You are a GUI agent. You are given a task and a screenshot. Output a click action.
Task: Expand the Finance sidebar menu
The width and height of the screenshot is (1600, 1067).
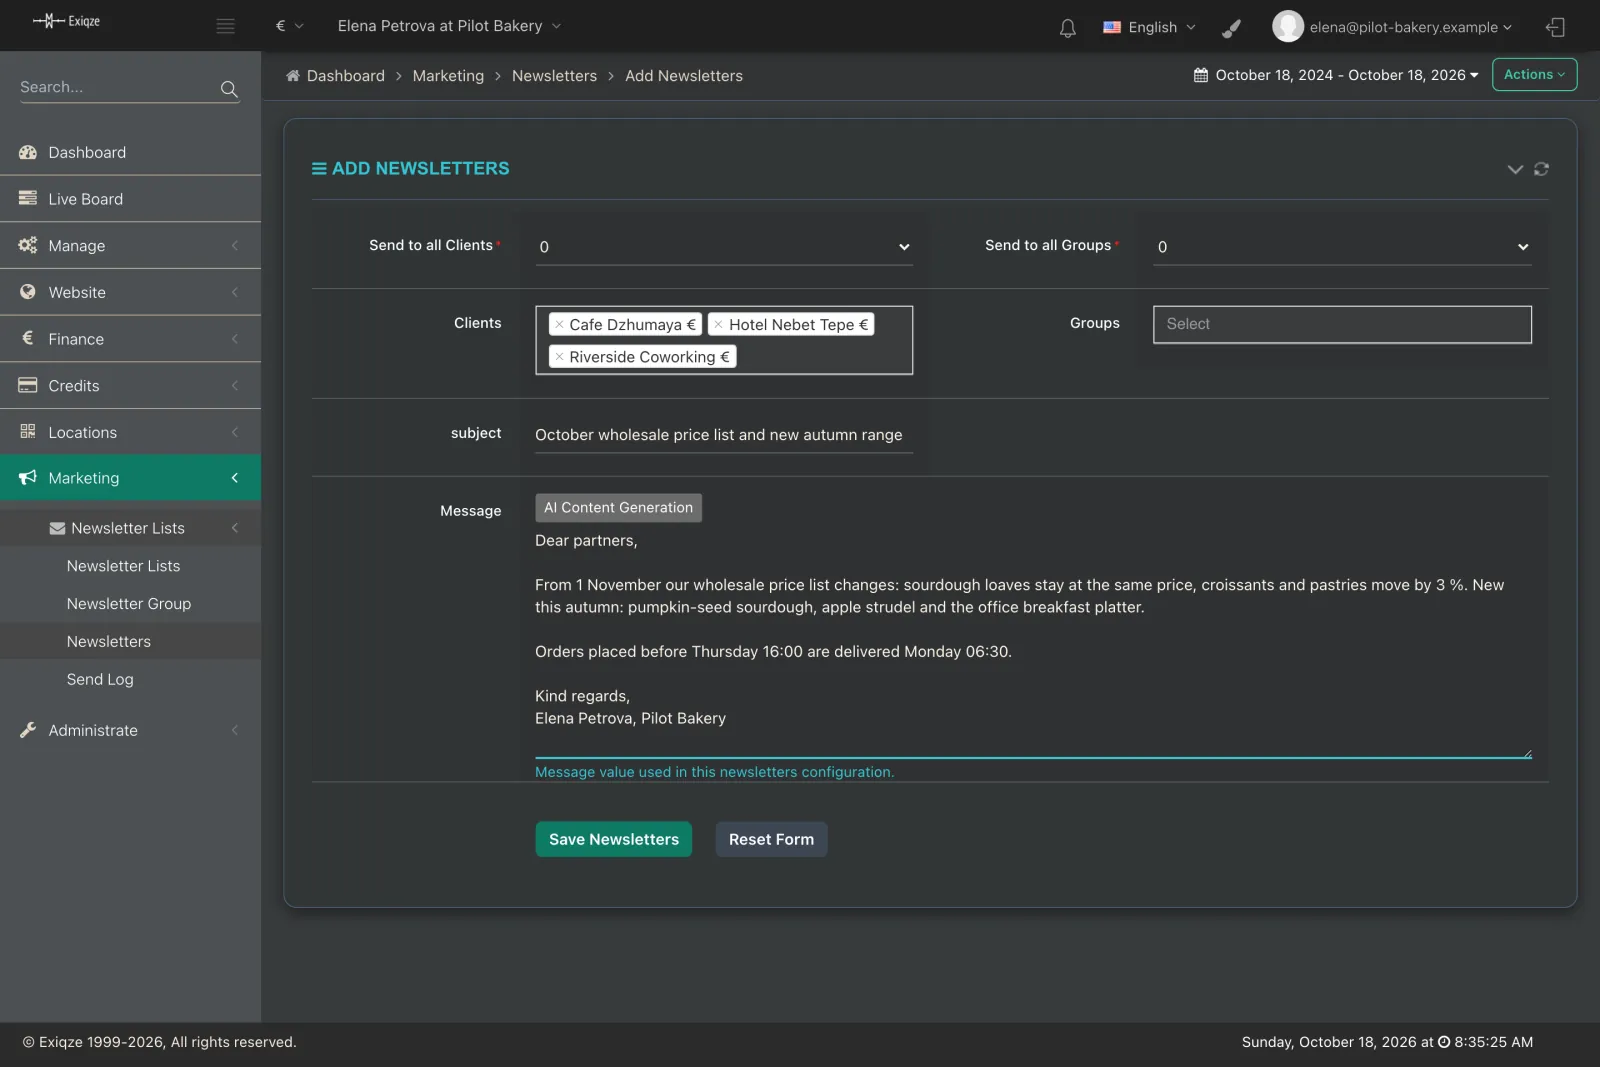point(130,339)
